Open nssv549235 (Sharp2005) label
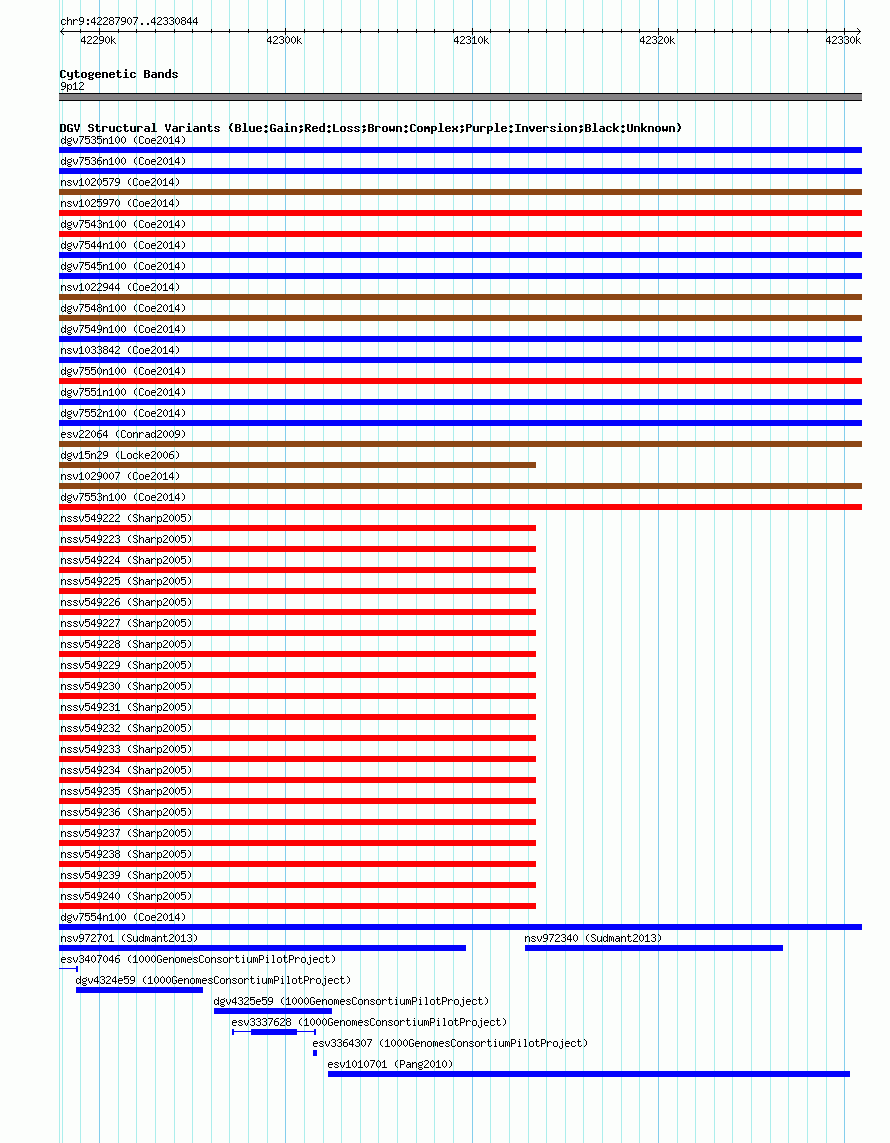890x1143 pixels. click(x=126, y=792)
